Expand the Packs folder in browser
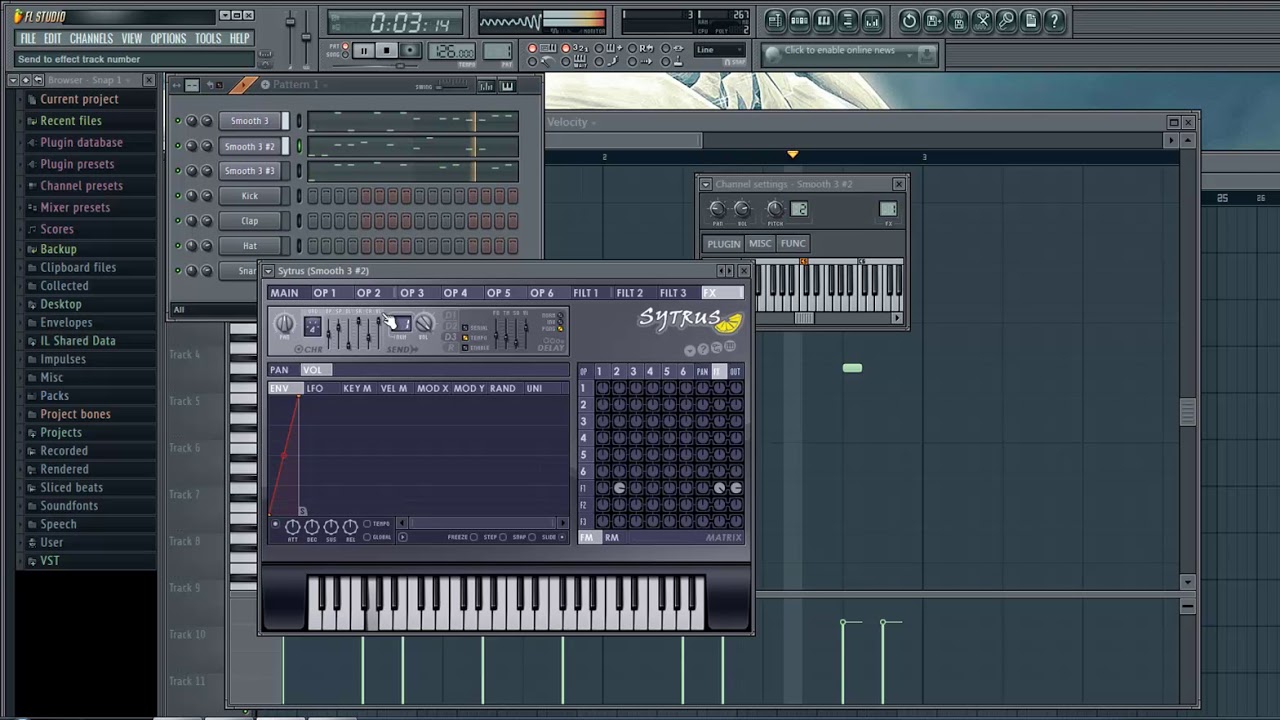1280x720 pixels. pyautogui.click(x=54, y=396)
